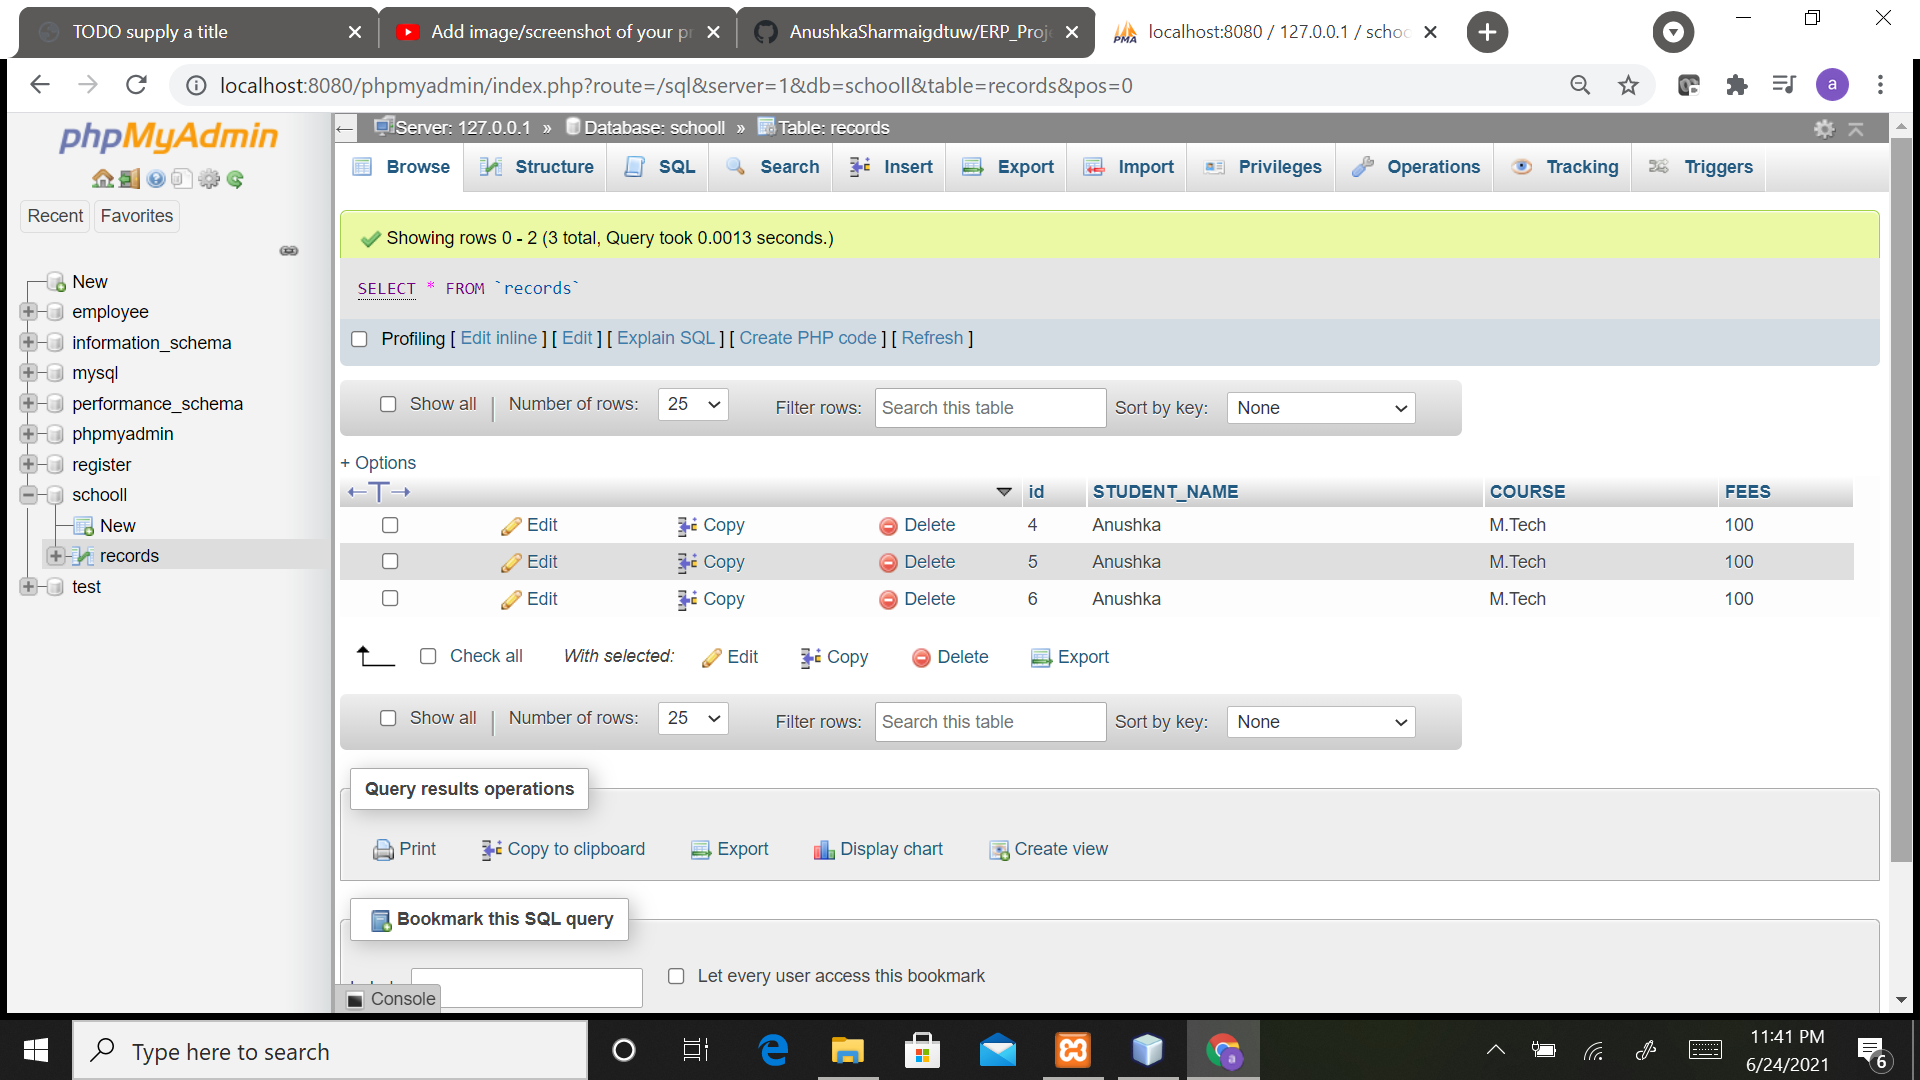
Task: Open the lower Sort by key dropdown
Action: (1321, 722)
